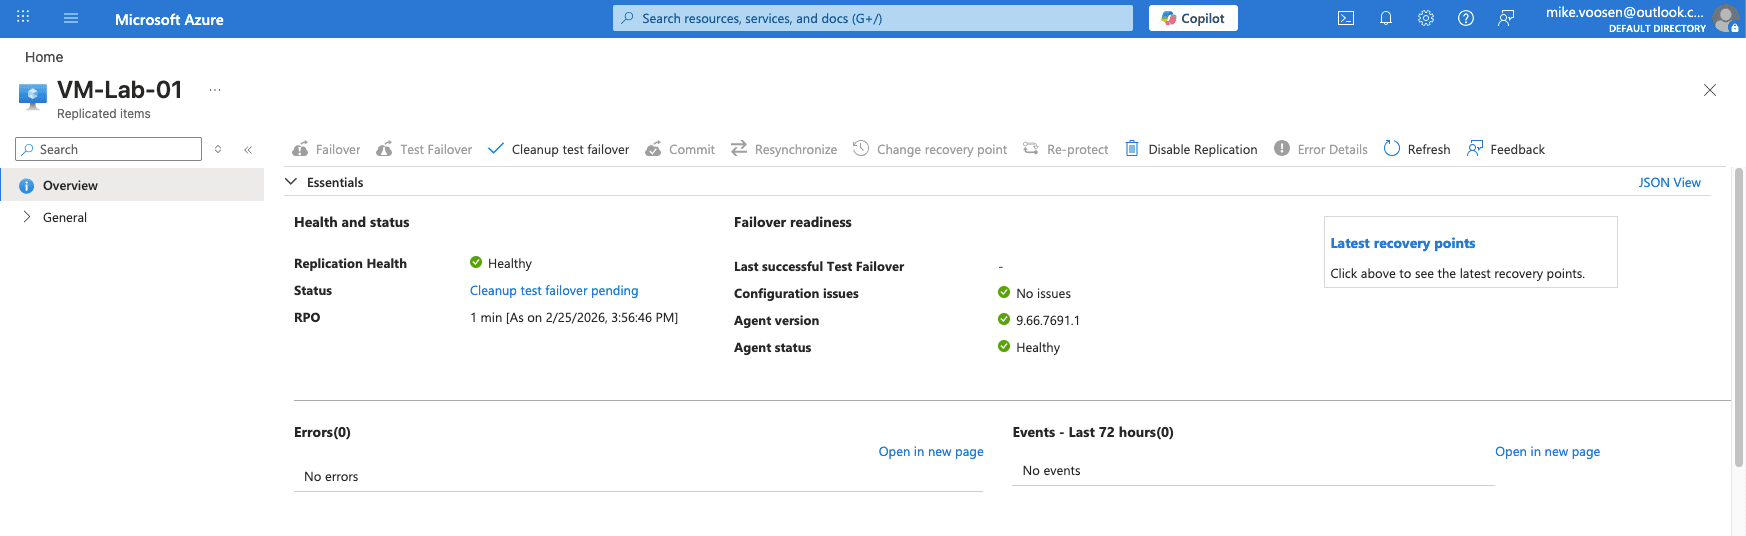Image resolution: width=1746 pixels, height=536 pixels.
Task: Open portal settings gear
Action: (x=1426, y=18)
